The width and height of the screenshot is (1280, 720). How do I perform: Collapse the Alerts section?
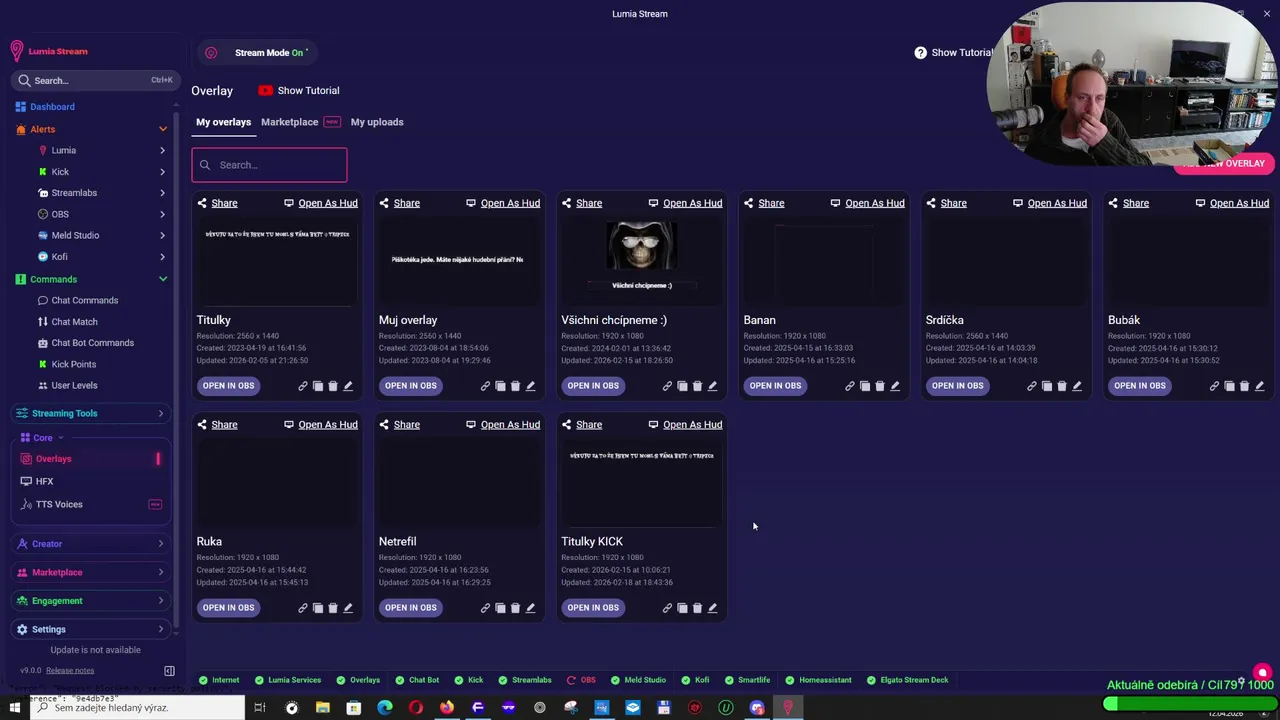point(163,129)
